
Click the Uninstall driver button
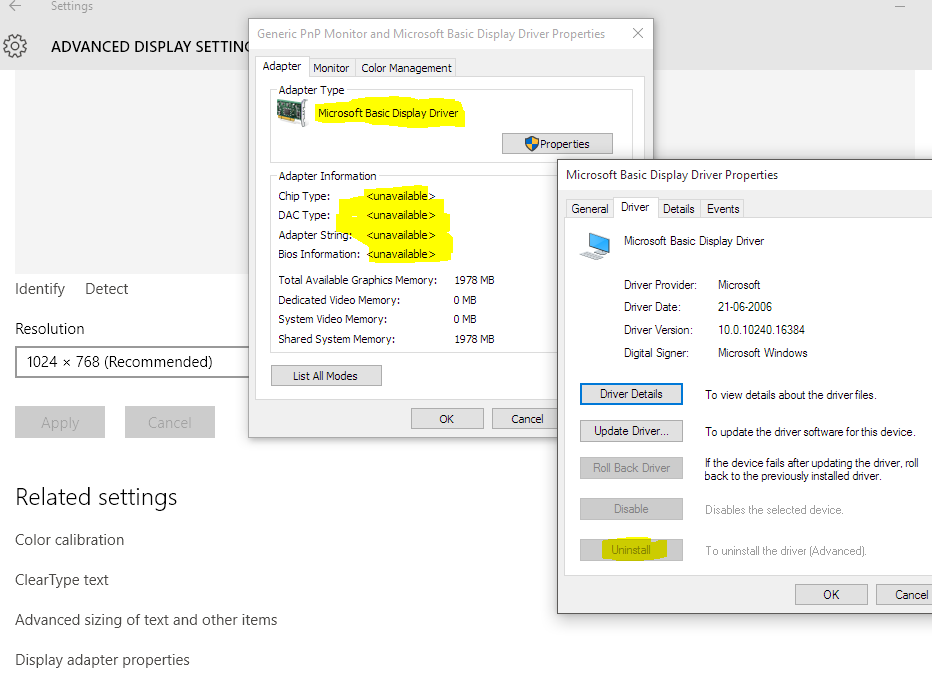(x=631, y=550)
